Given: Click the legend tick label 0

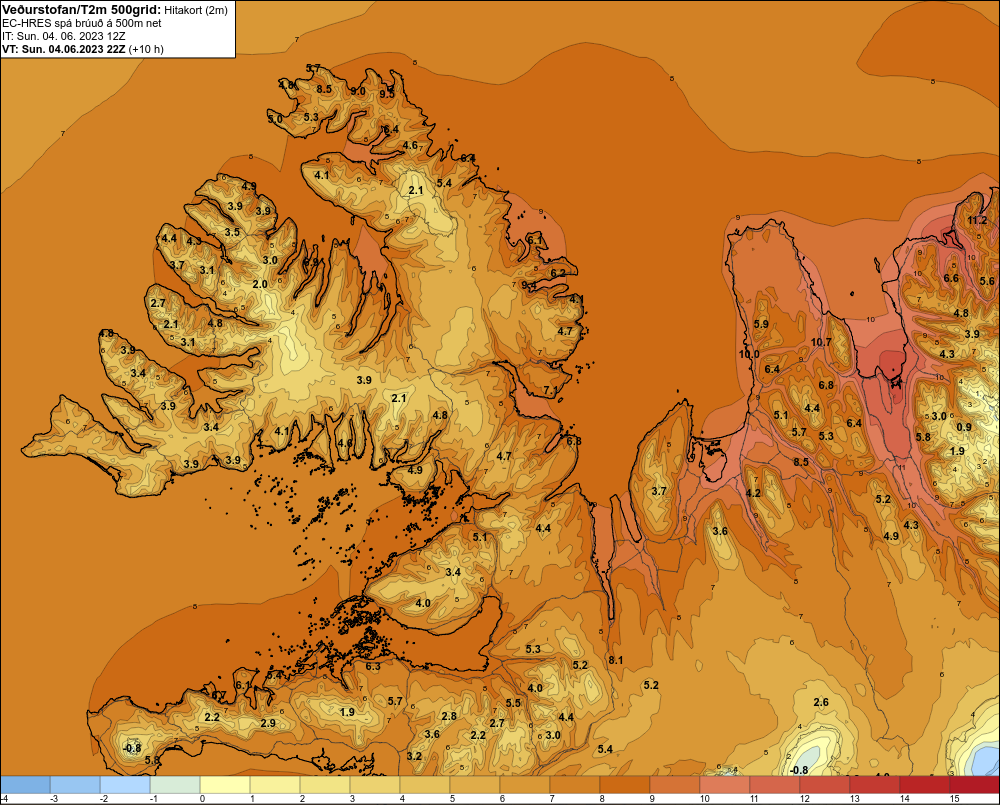Looking at the screenshot, I should pyautogui.click(x=202, y=799).
